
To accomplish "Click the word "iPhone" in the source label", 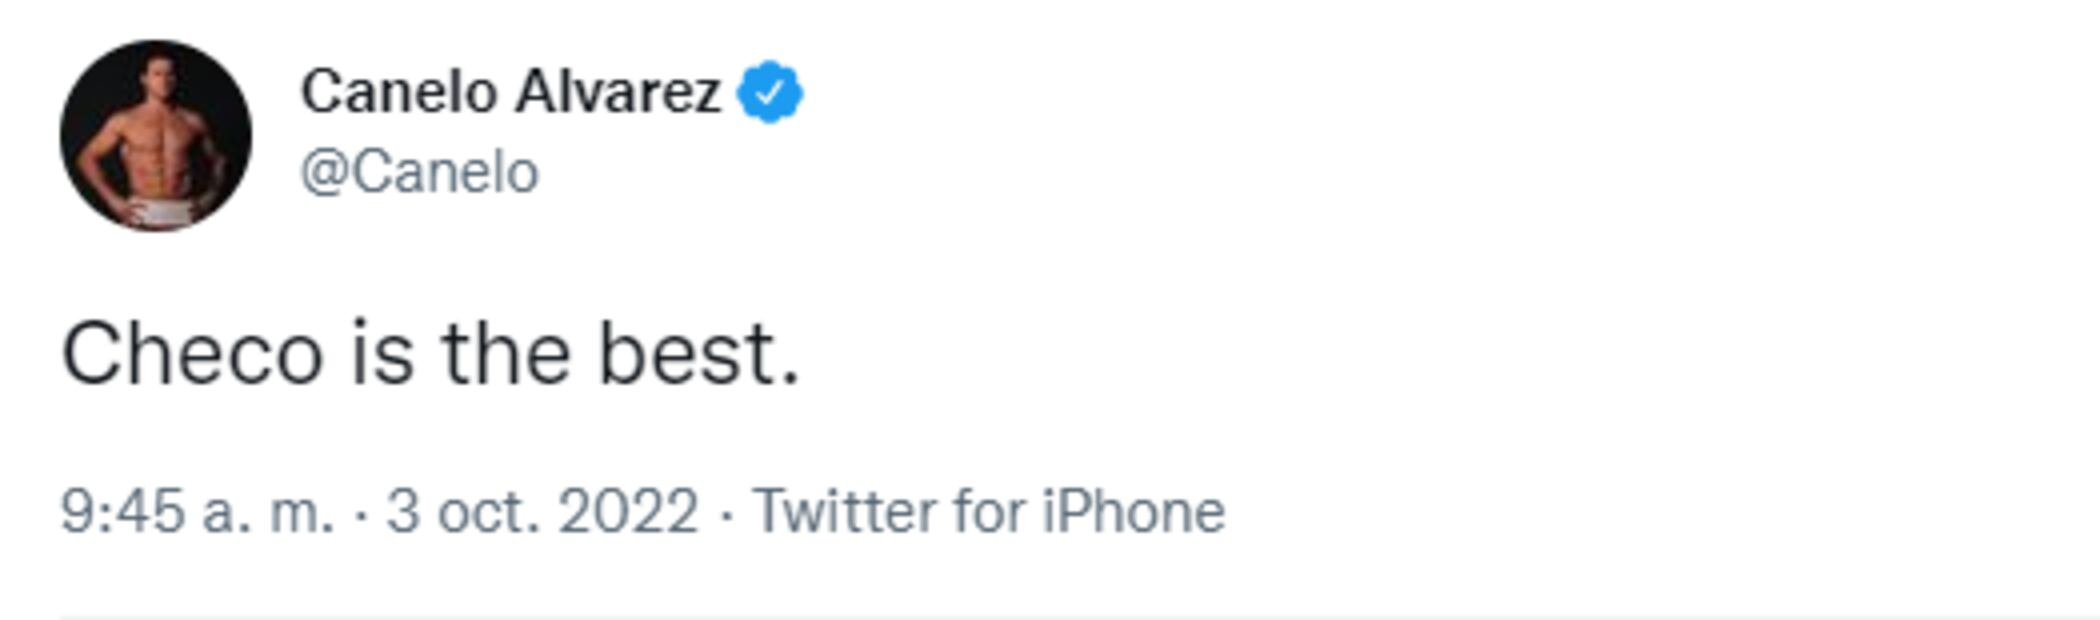I will [1133, 511].
